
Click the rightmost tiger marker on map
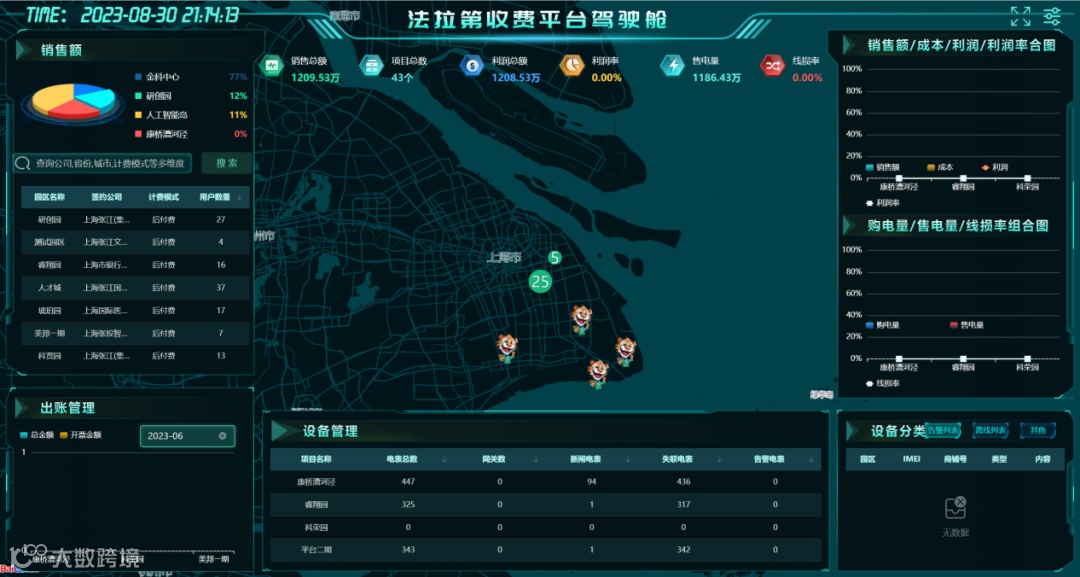(625, 351)
